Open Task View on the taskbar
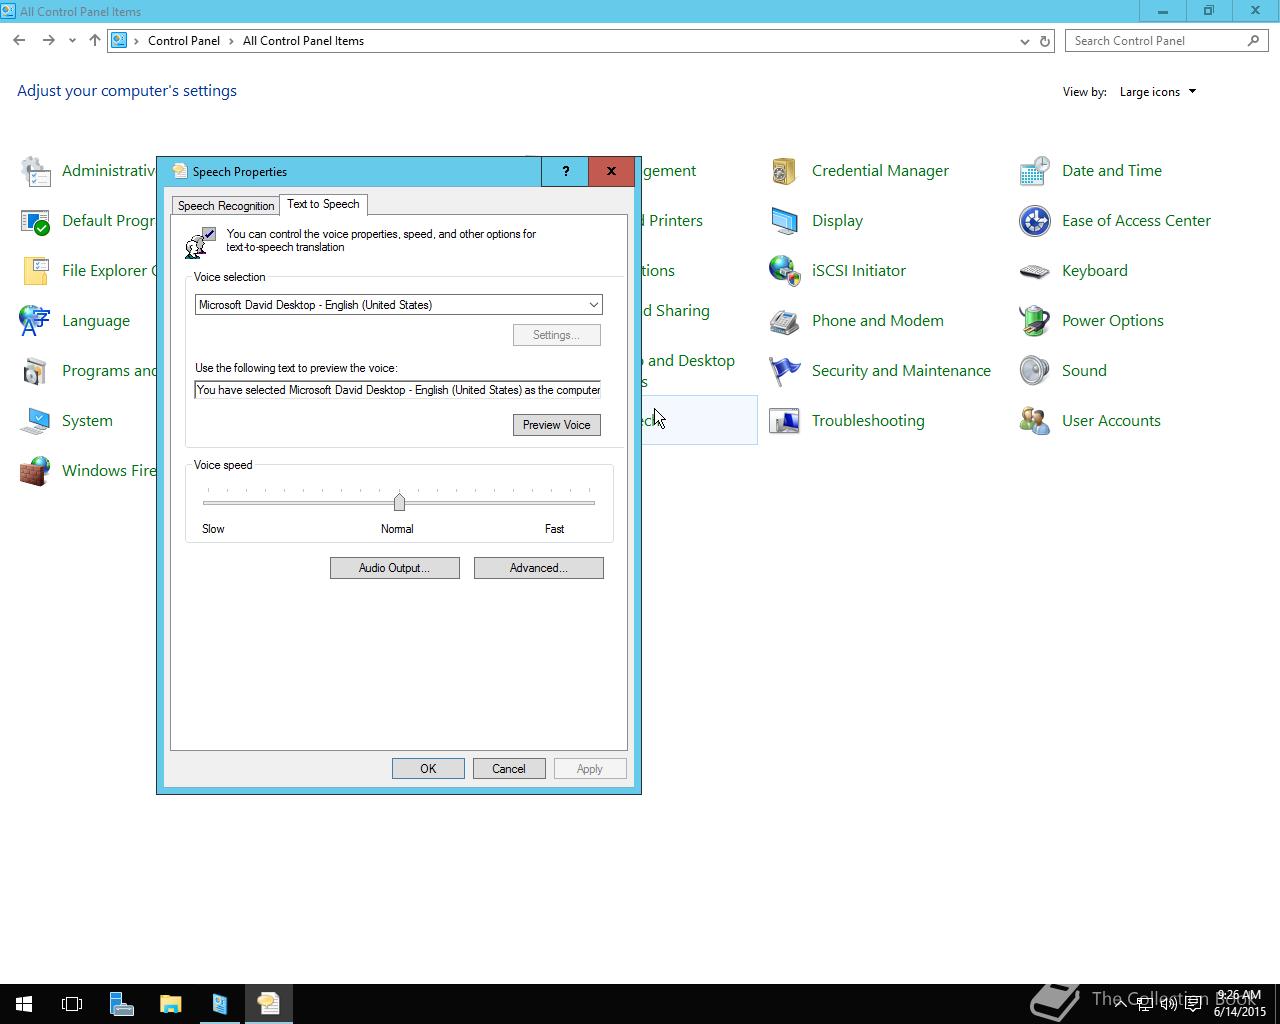This screenshot has width=1280, height=1024. pyautogui.click(x=72, y=1004)
